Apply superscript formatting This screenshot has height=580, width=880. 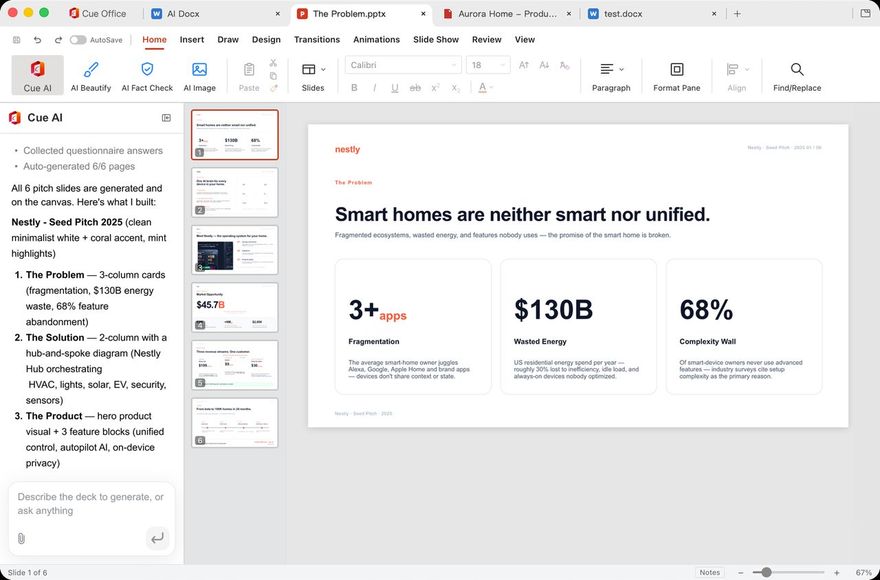coord(435,88)
